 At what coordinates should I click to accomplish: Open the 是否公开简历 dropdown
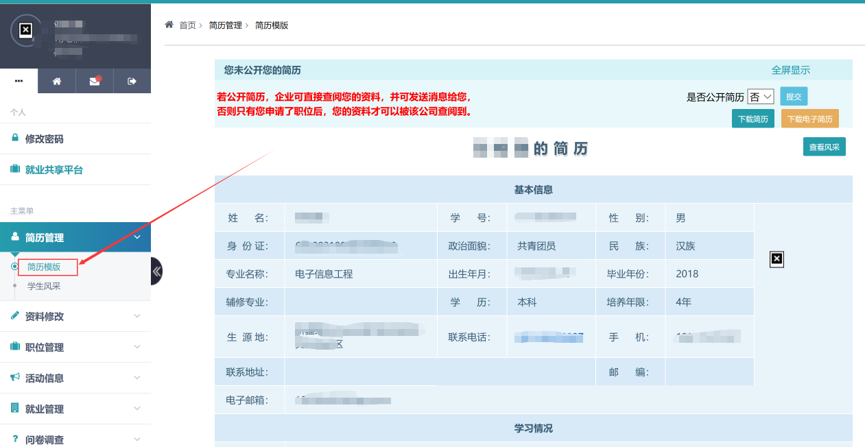(x=761, y=97)
